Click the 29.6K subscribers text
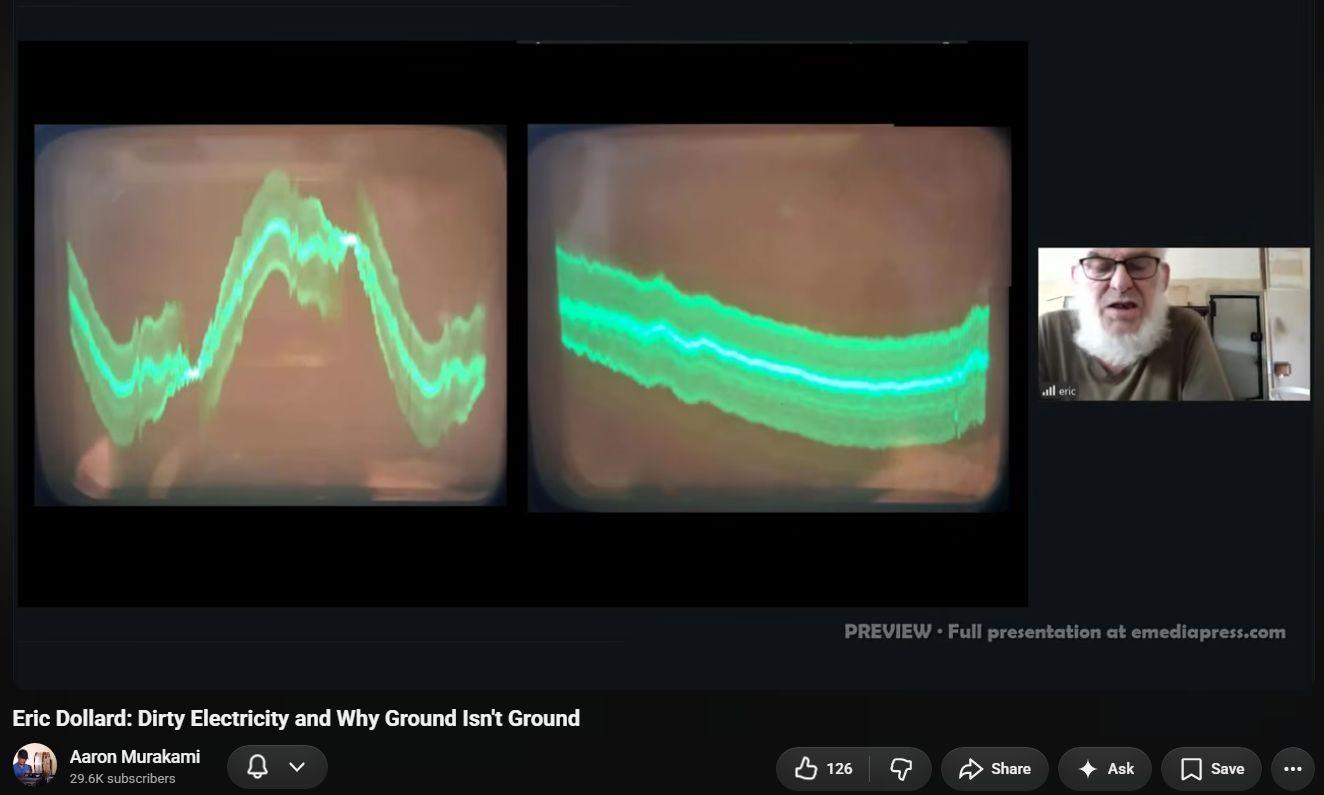The height and width of the screenshot is (795, 1324). 123,778
